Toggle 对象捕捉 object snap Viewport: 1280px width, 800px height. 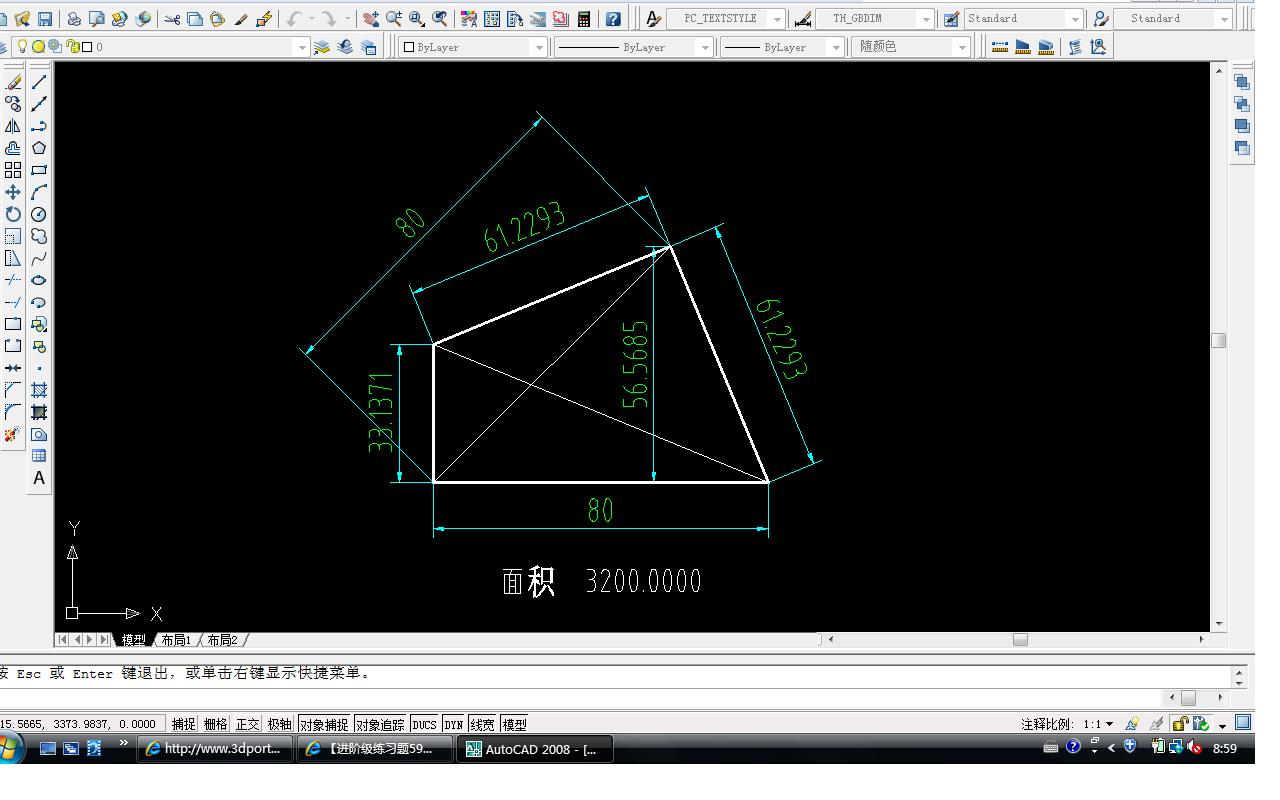point(324,724)
